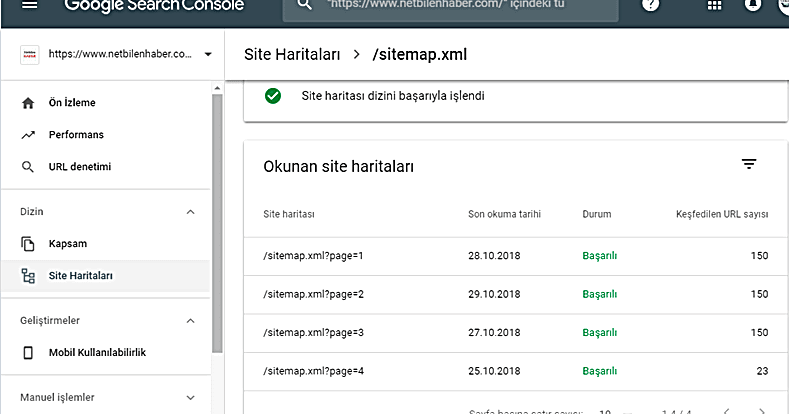Click date 25.10.2018 cell
This screenshot has width=789, height=414.
(494, 371)
